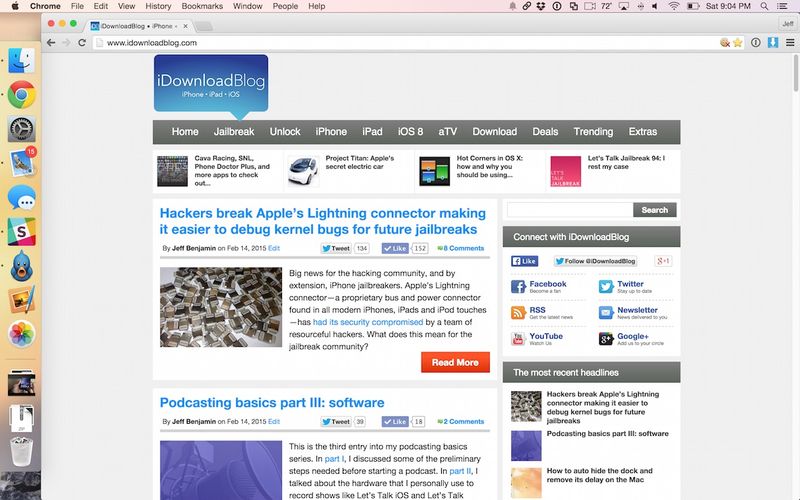Like the Podcasting basics article
The height and width of the screenshot is (500, 800).
pyautogui.click(x=395, y=421)
